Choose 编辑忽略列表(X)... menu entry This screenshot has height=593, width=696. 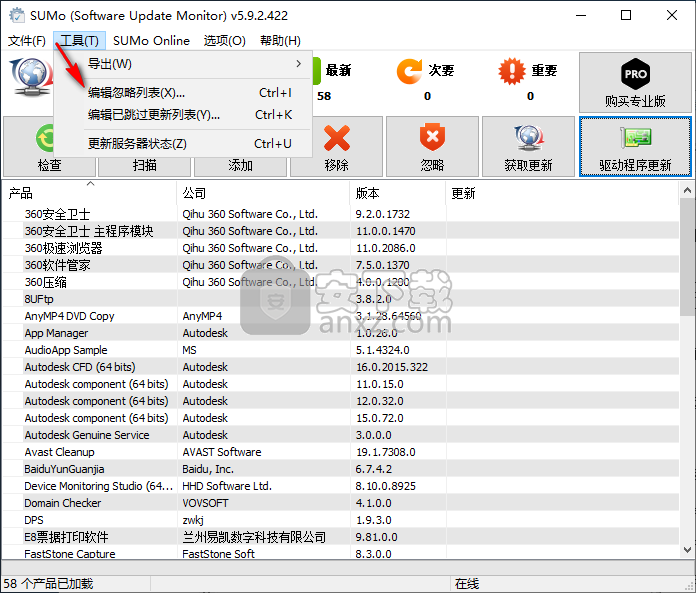(183, 93)
